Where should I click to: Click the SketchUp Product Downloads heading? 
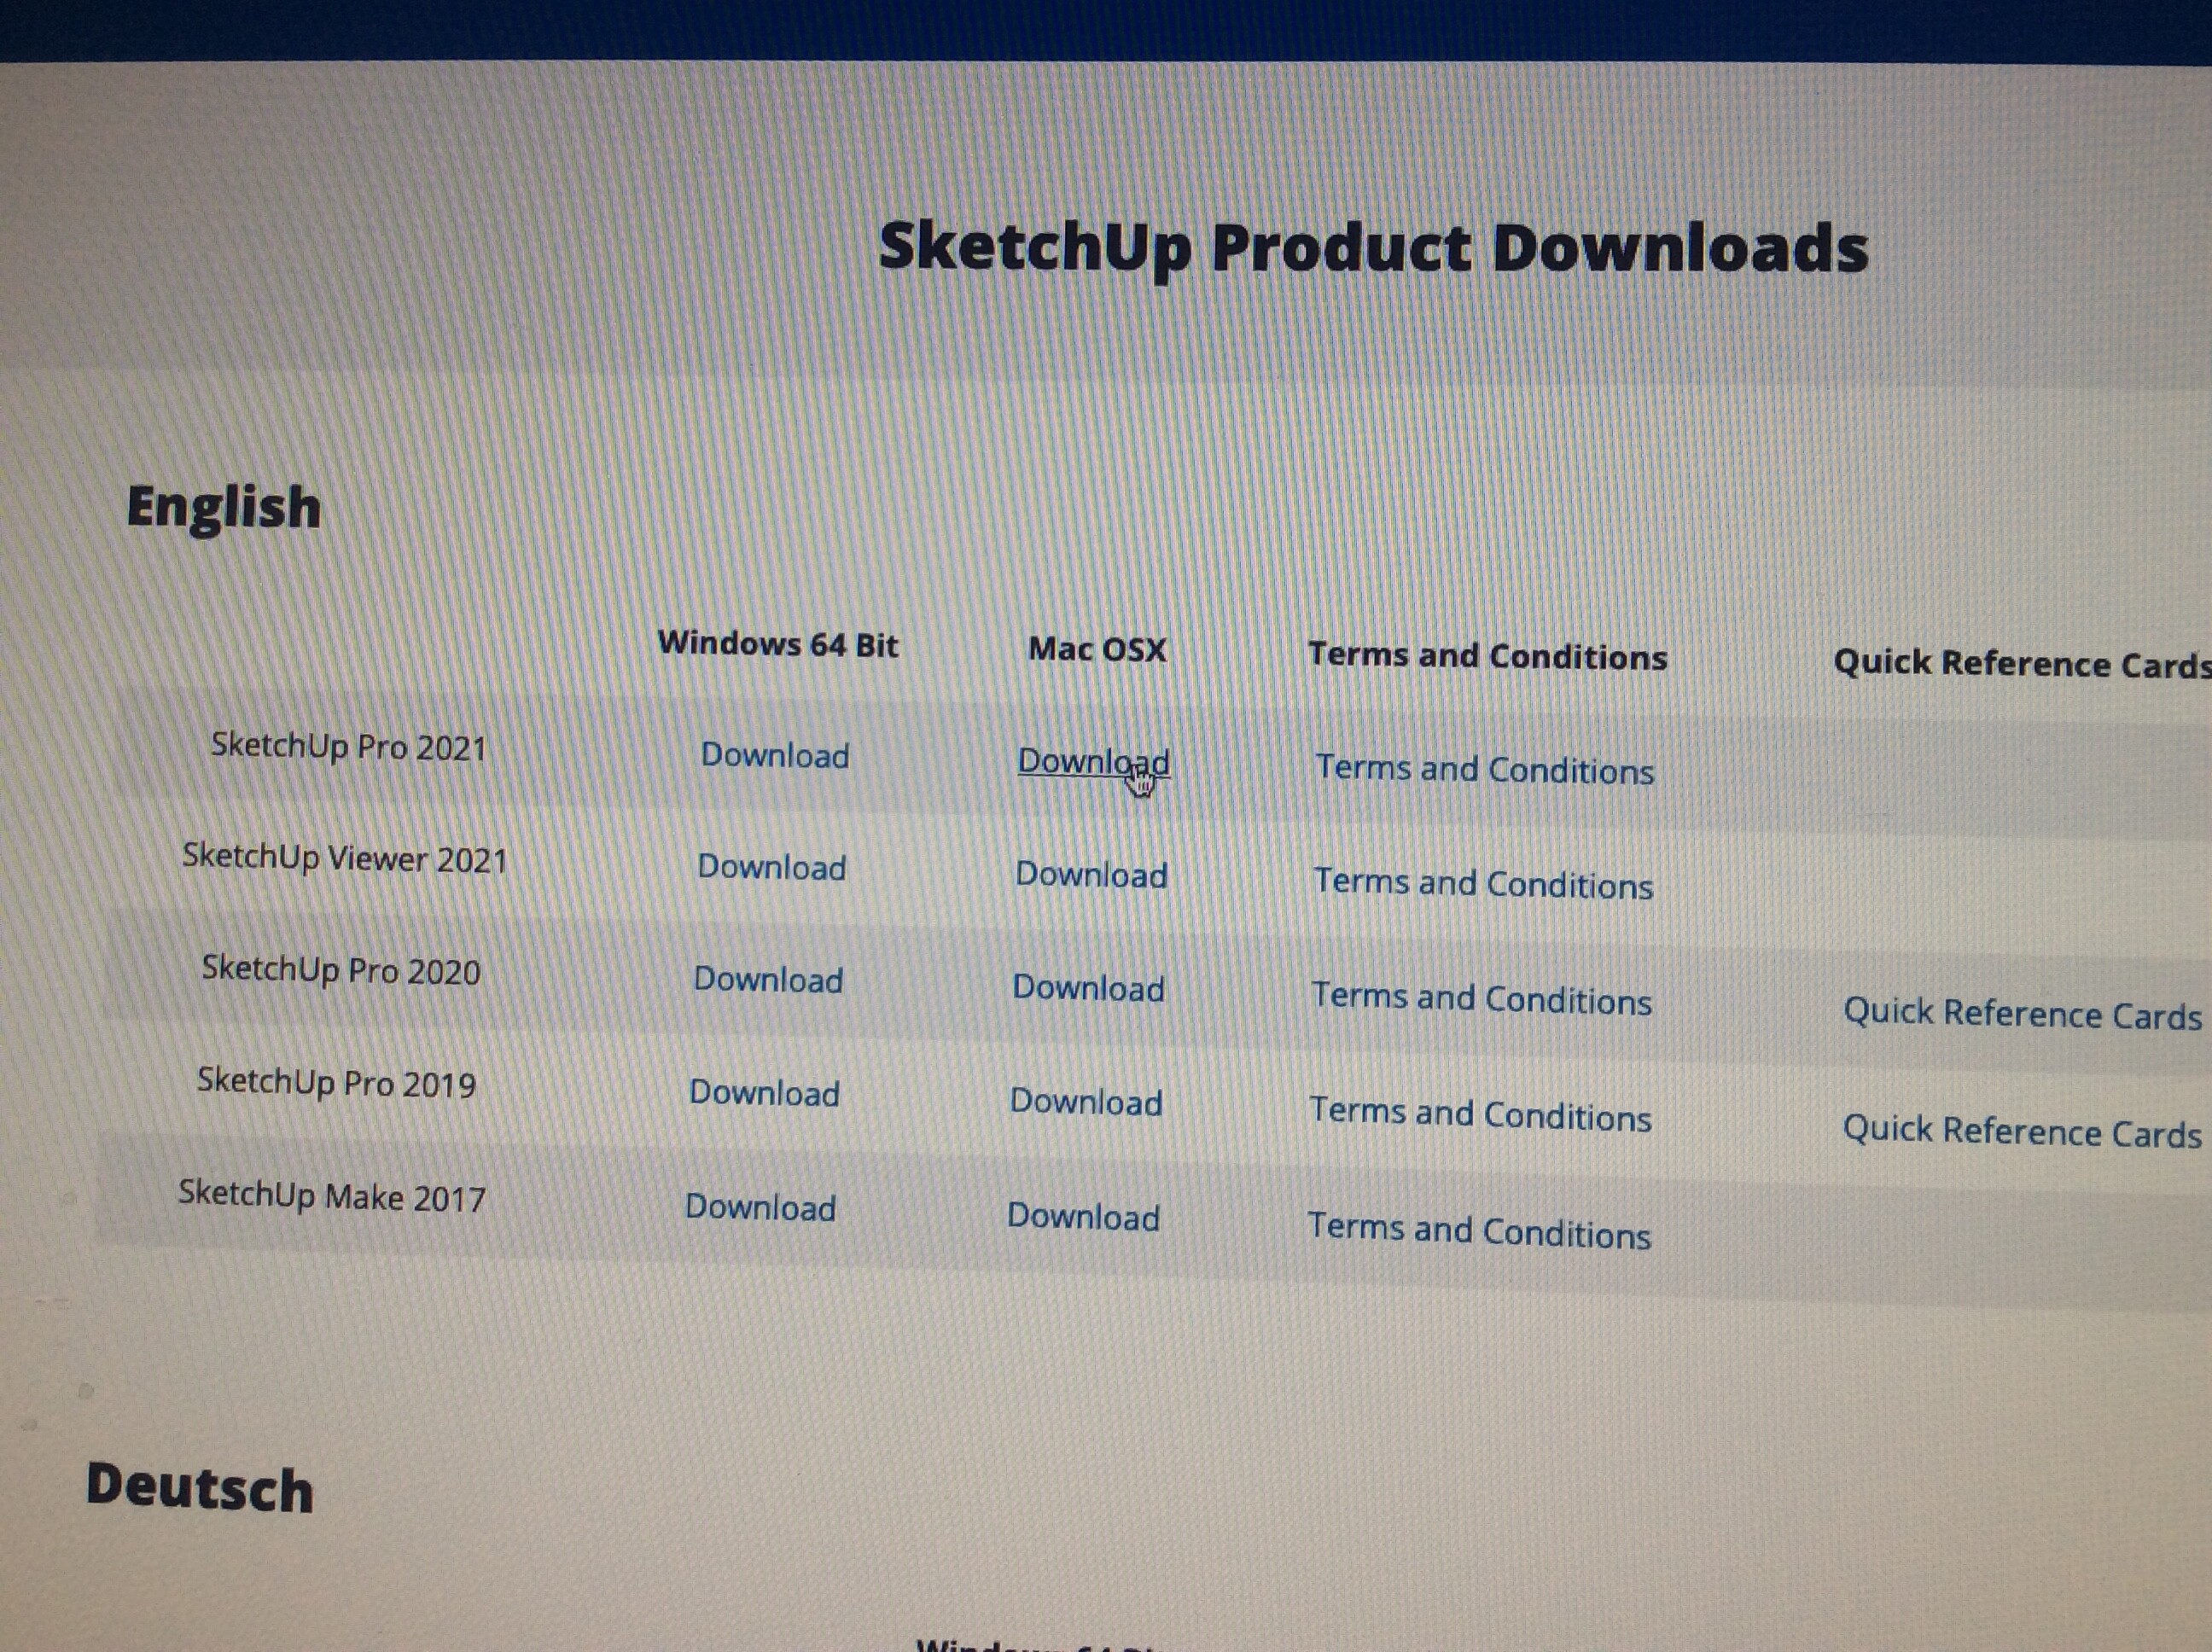click(1372, 248)
